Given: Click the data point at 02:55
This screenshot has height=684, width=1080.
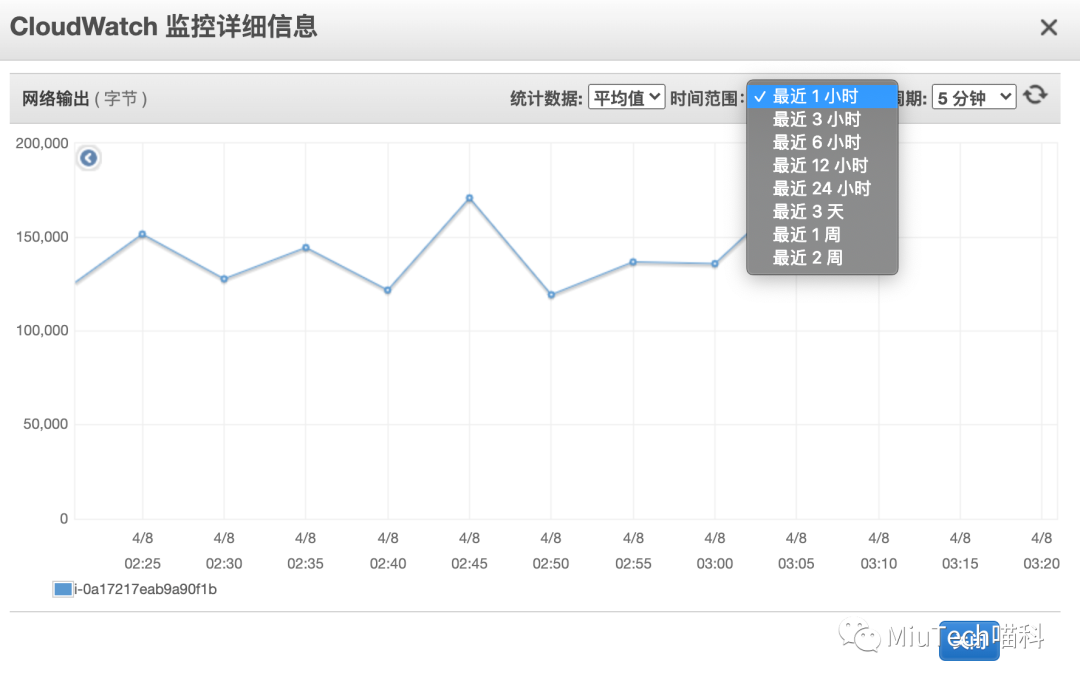Looking at the screenshot, I should (633, 262).
